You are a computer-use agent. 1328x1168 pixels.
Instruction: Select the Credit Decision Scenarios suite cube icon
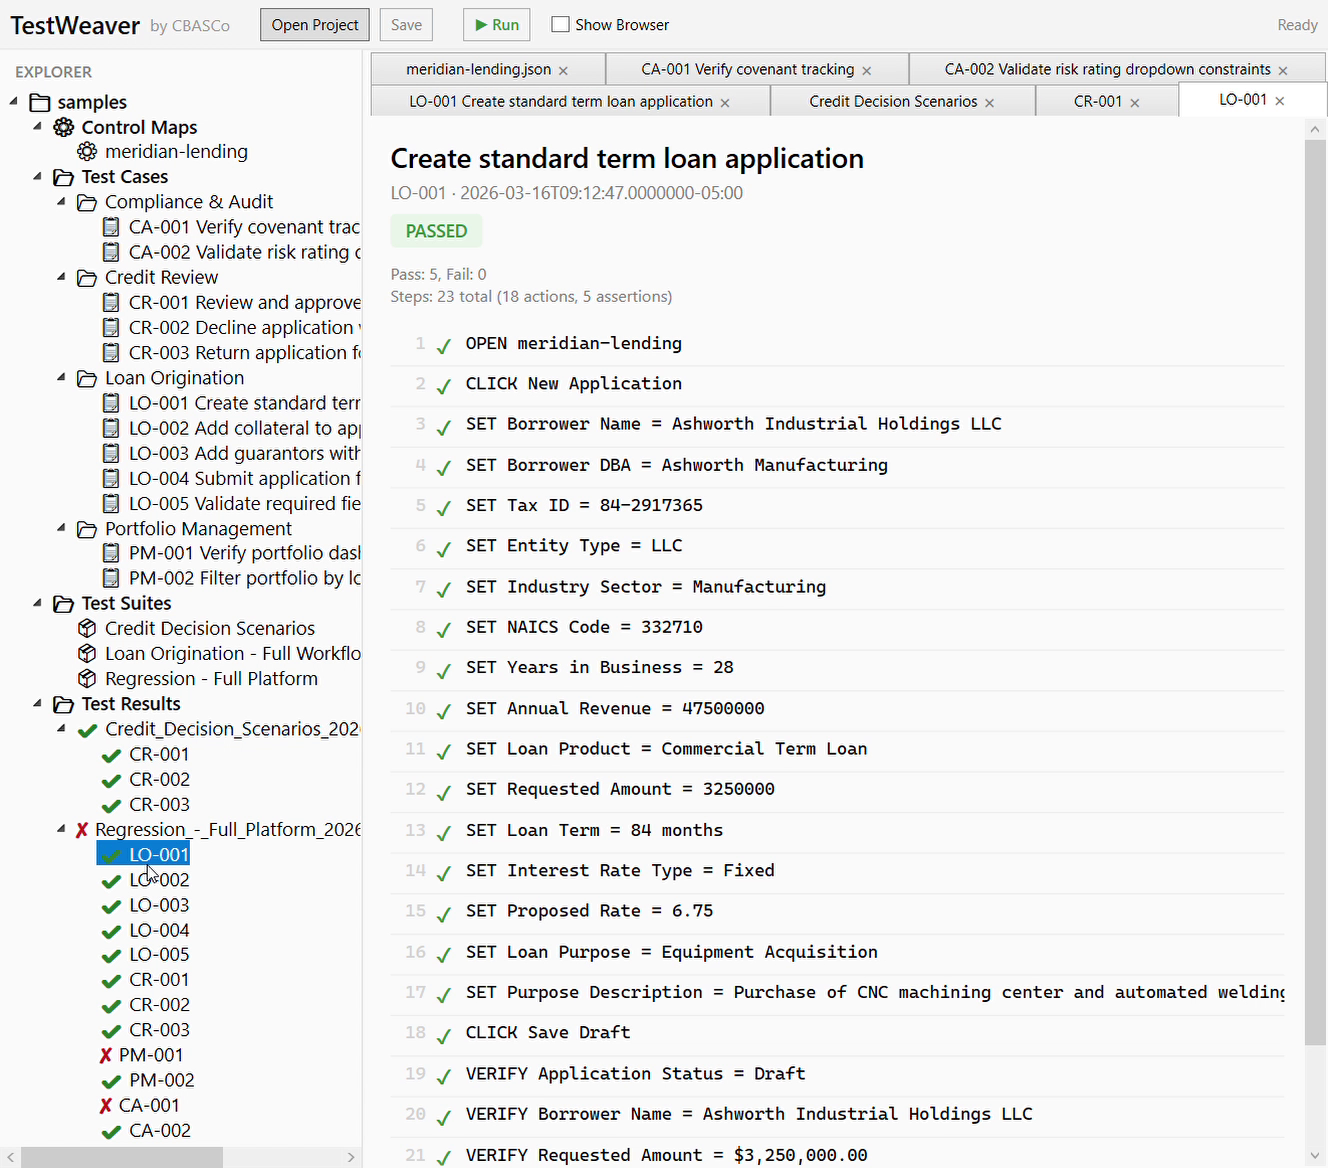pyautogui.click(x=87, y=628)
